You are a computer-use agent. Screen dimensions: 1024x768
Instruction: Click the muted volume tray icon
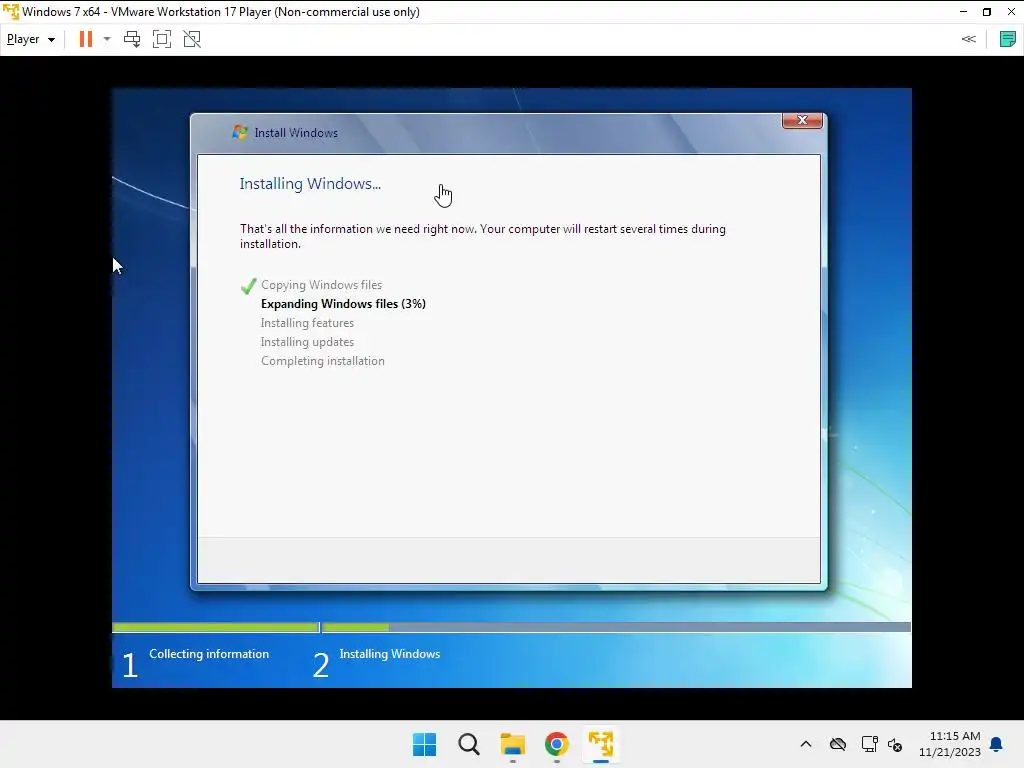click(895, 744)
